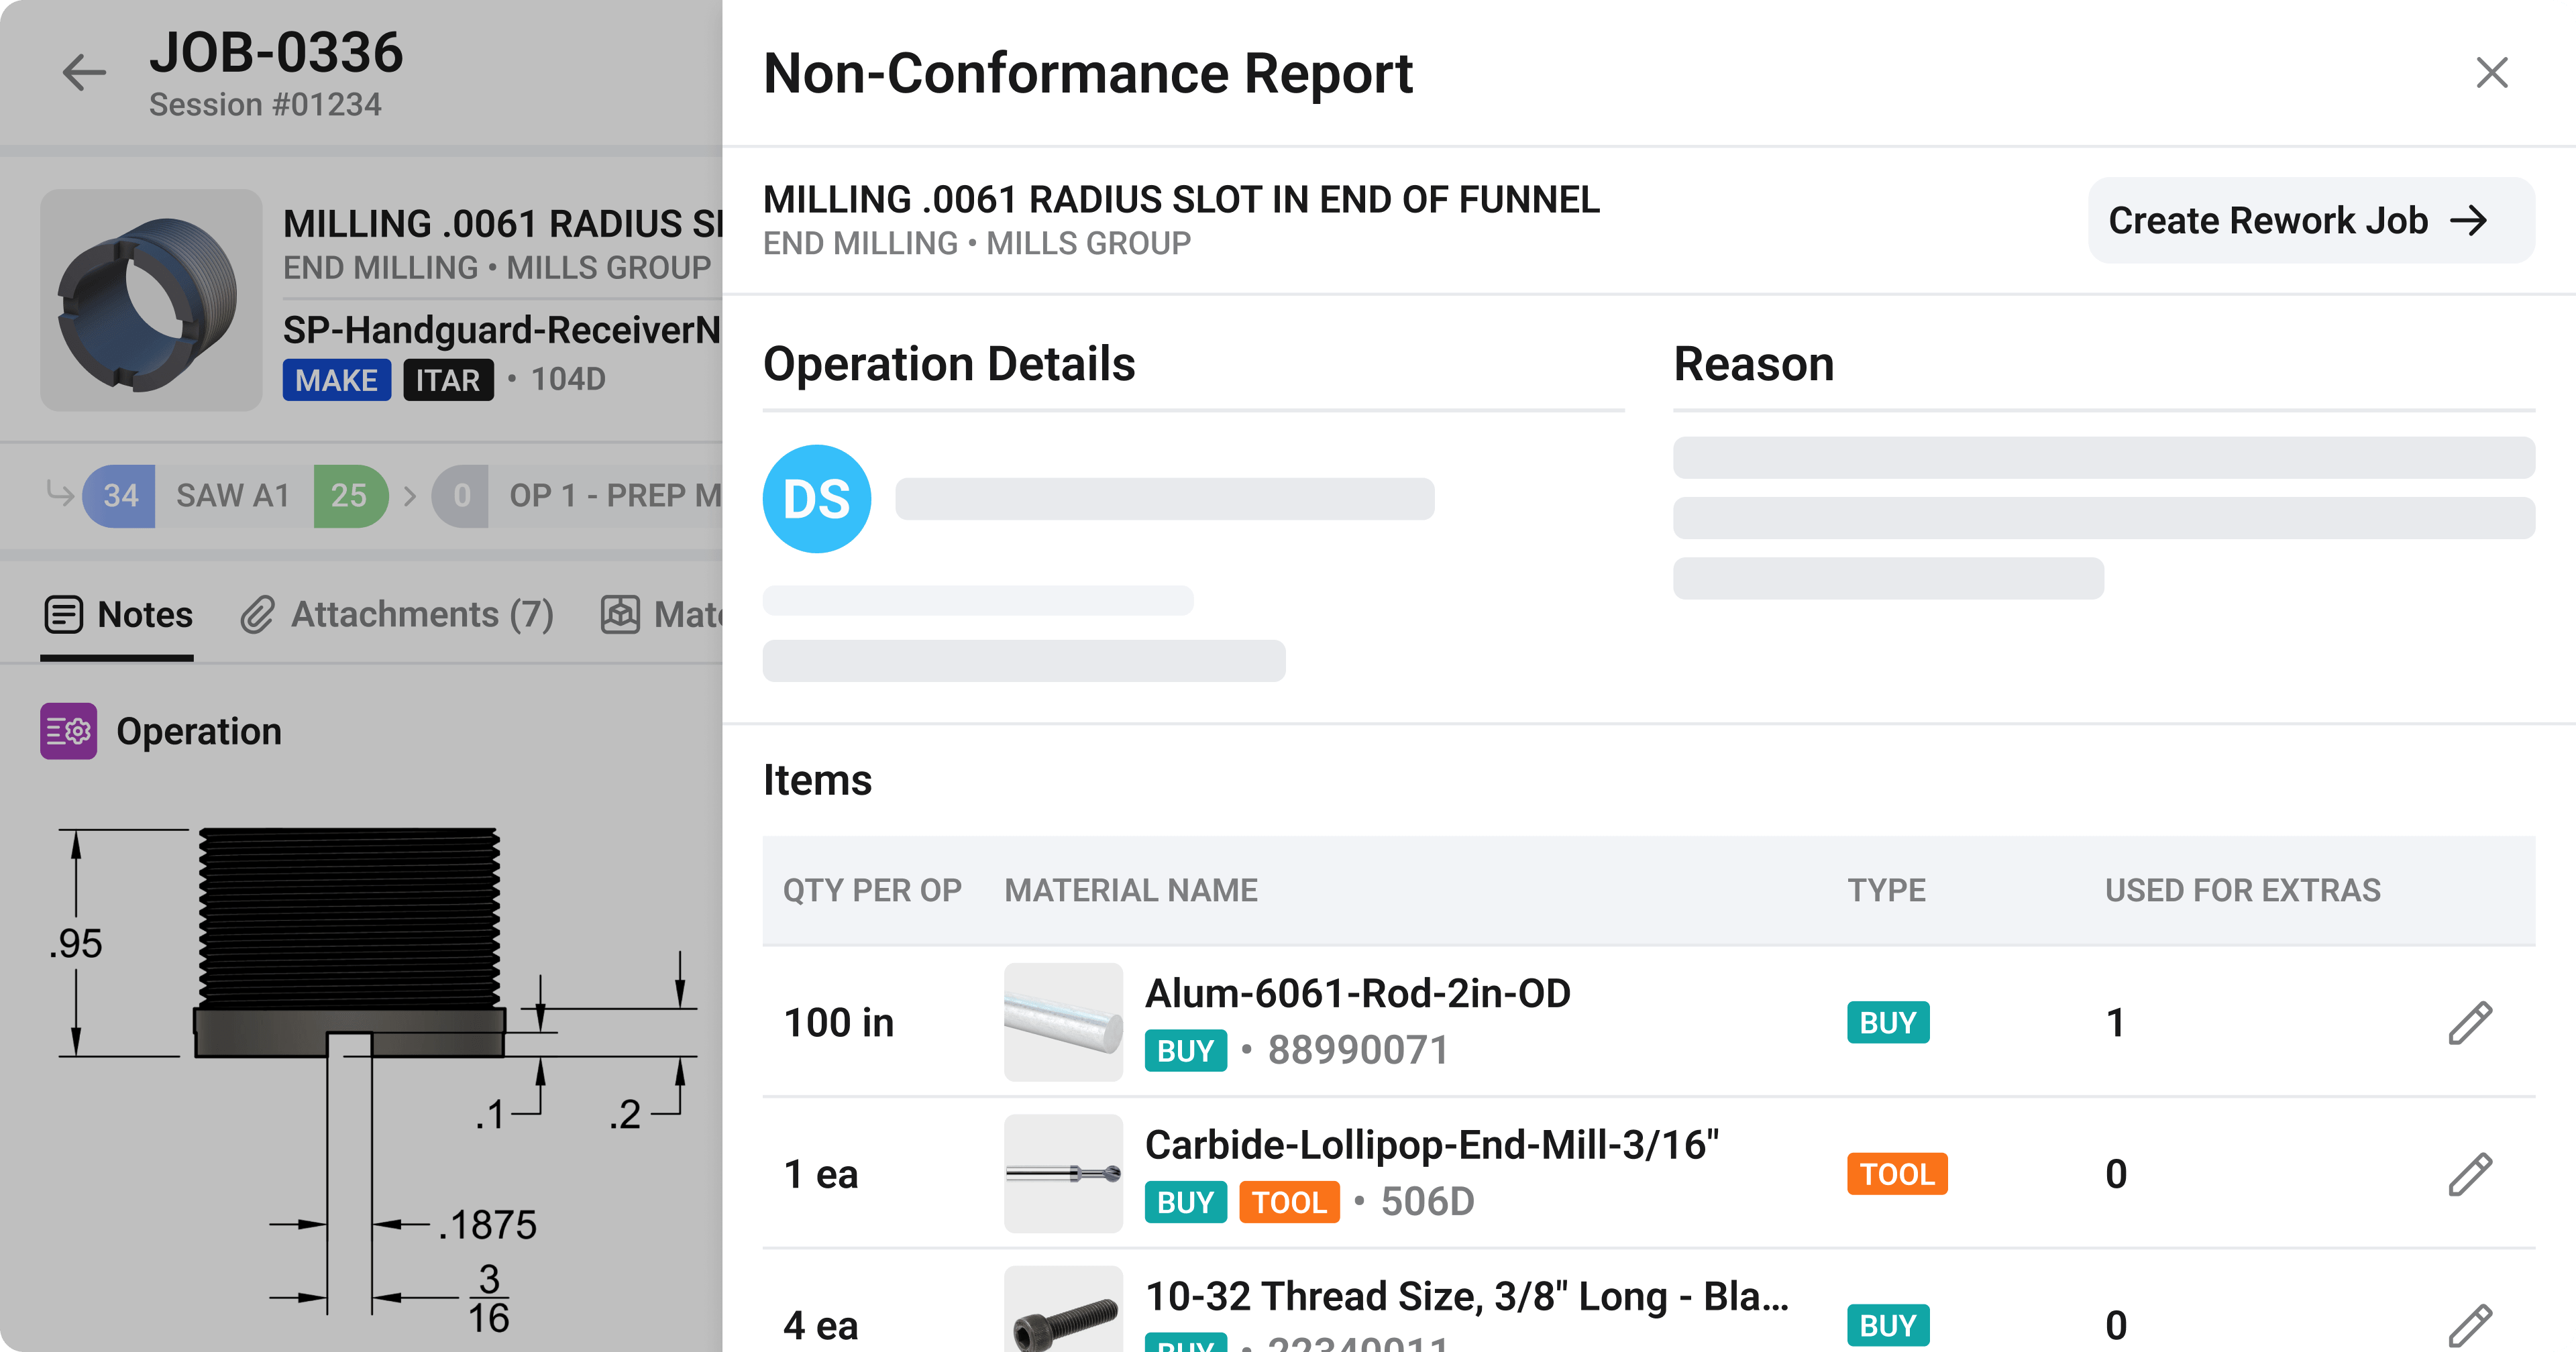Click the blue MAKE tag badge

pyautogui.click(x=336, y=380)
